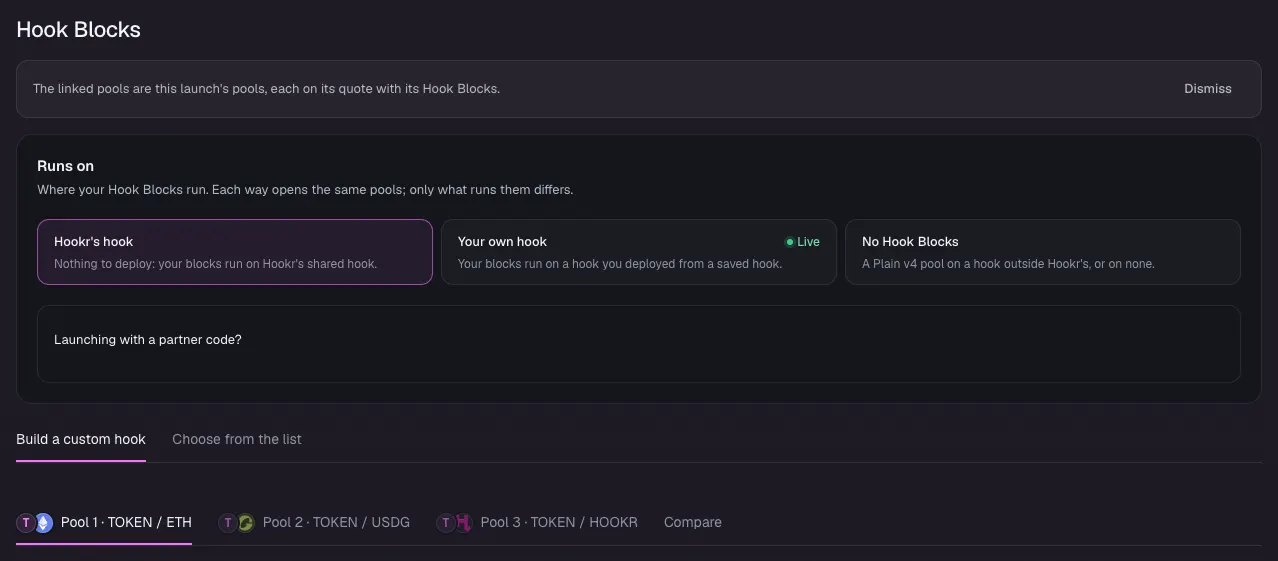Click text 'A Plain v4 pool on a hook outside Hookr's, or on none.'
This screenshot has height=561, width=1278.
(x=1008, y=264)
